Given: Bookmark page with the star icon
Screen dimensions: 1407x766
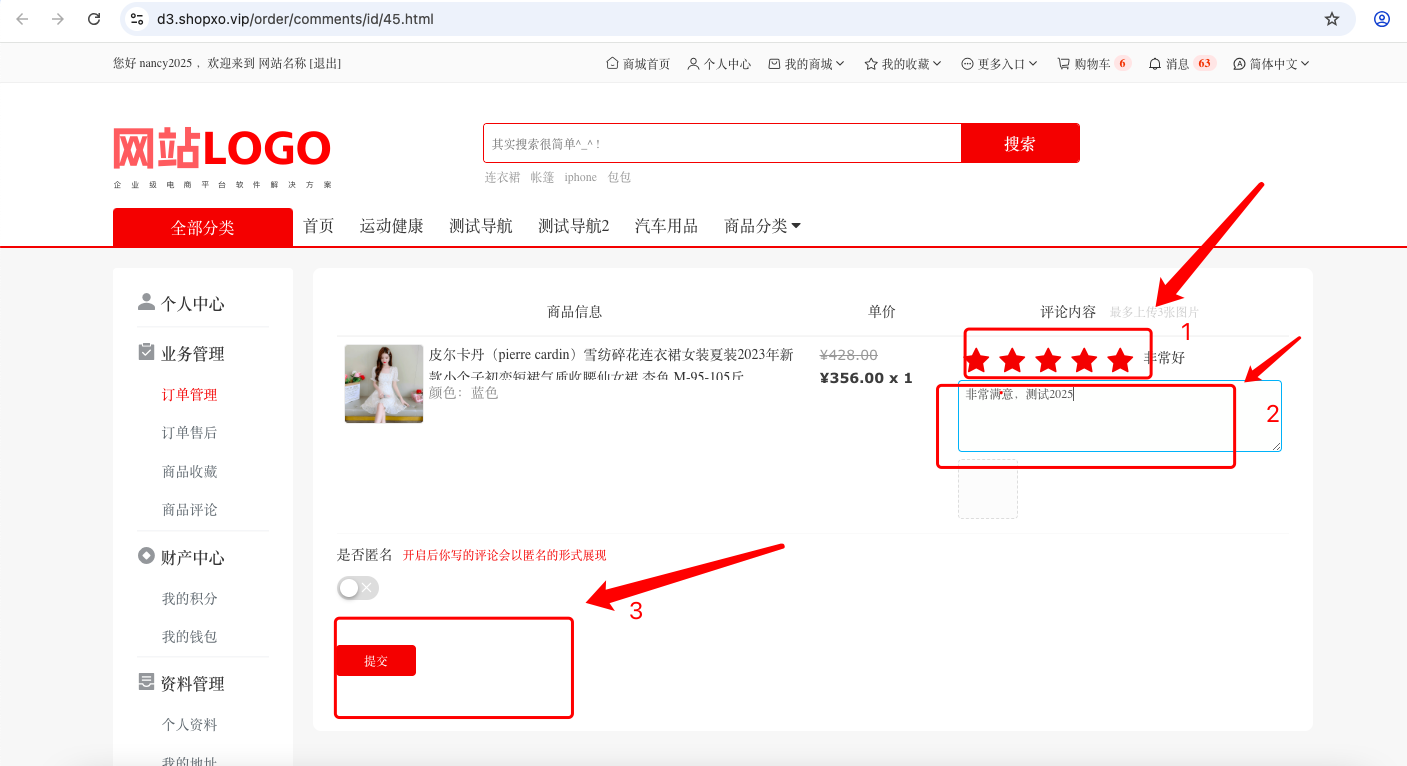Looking at the screenshot, I should point(1332,19).
